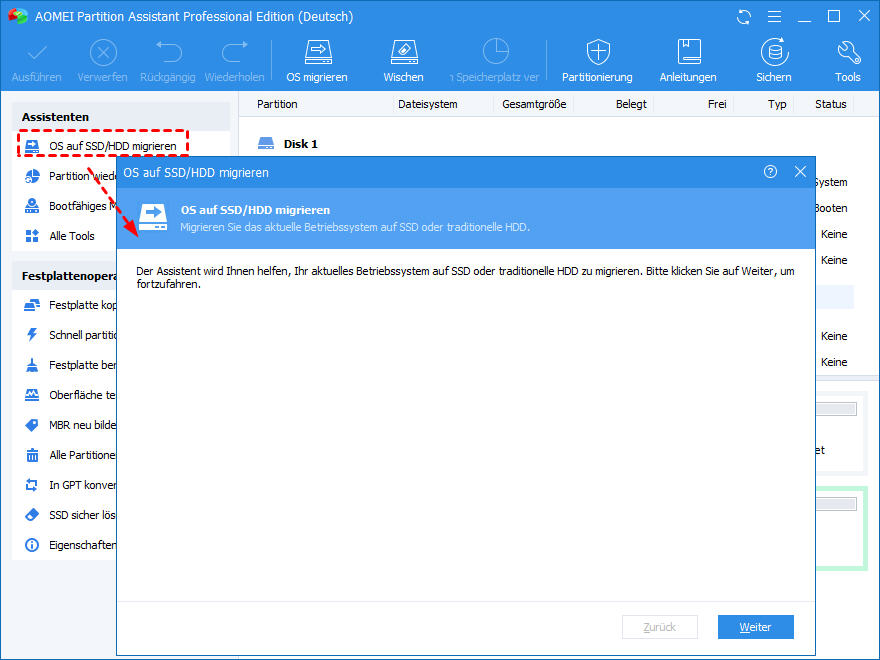Select In GPT konvertieren in the sidebar
This screenshot has width=880, height=660.
click(x=70, y=485)
